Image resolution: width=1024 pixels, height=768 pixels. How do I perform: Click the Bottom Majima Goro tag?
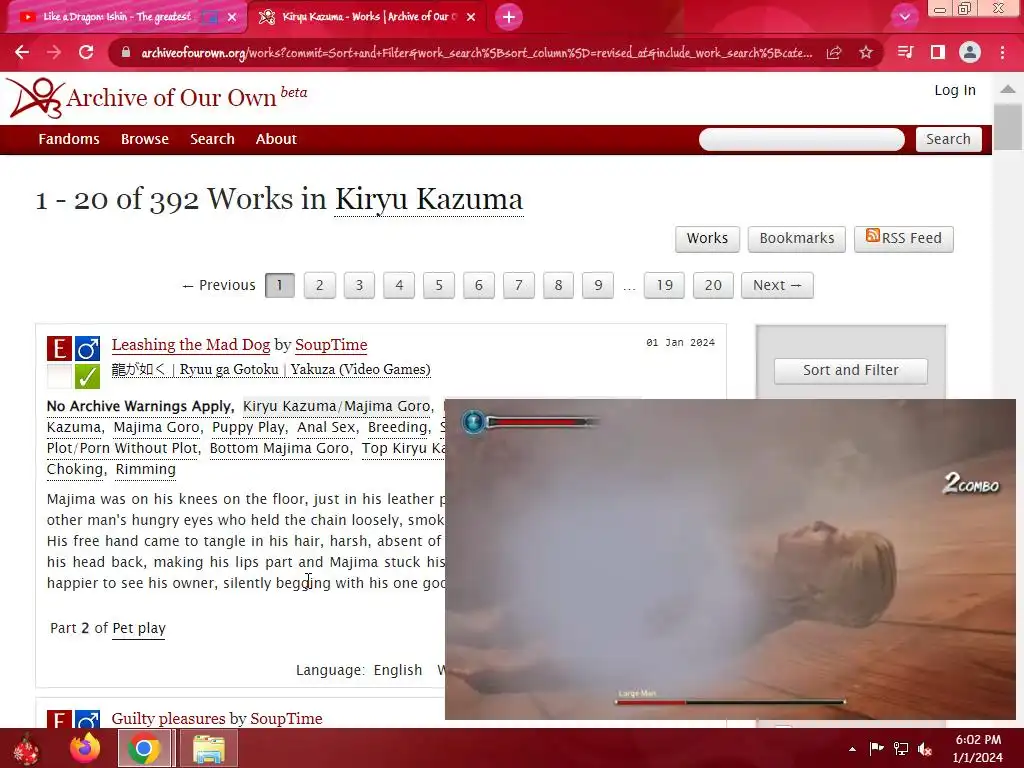(280, 448)
